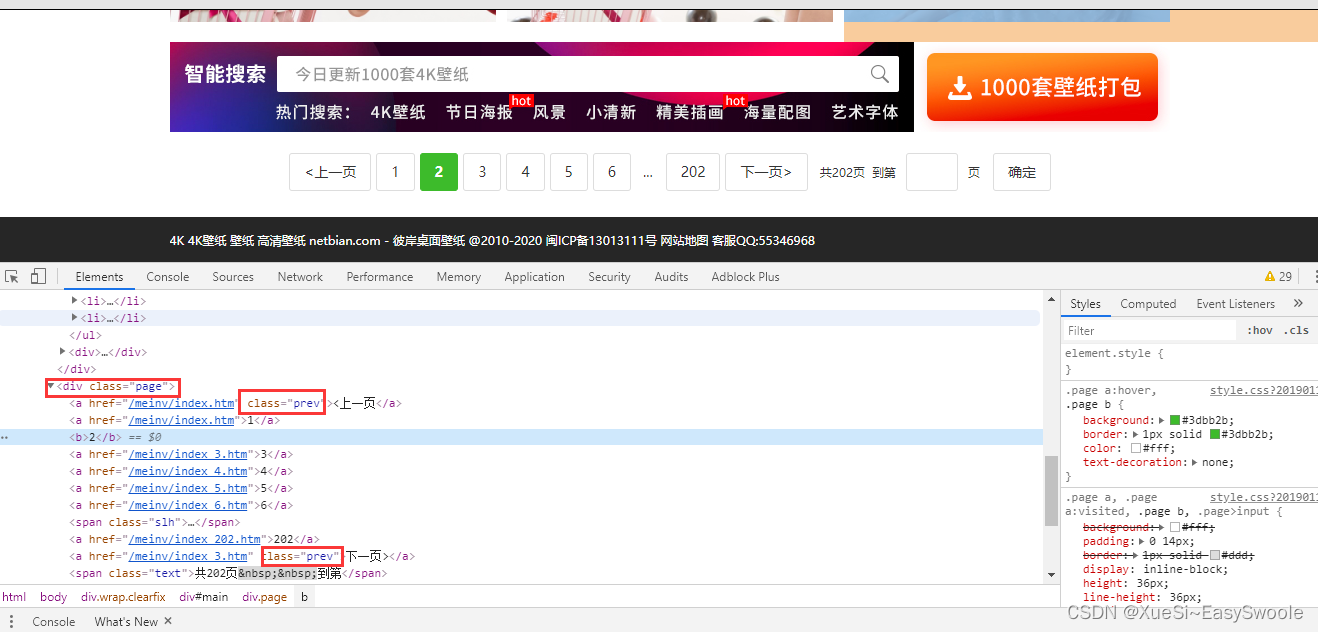The width and height of the screenshot is (1318, 632).
Task: Select the inspect element cursor icon
Action: (x=12, y=277)
